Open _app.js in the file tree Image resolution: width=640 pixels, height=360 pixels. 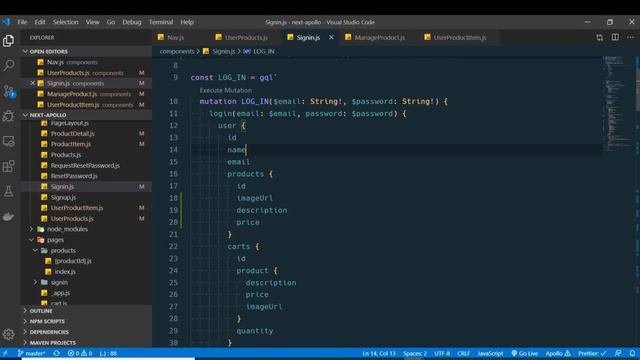coord(60,293)
